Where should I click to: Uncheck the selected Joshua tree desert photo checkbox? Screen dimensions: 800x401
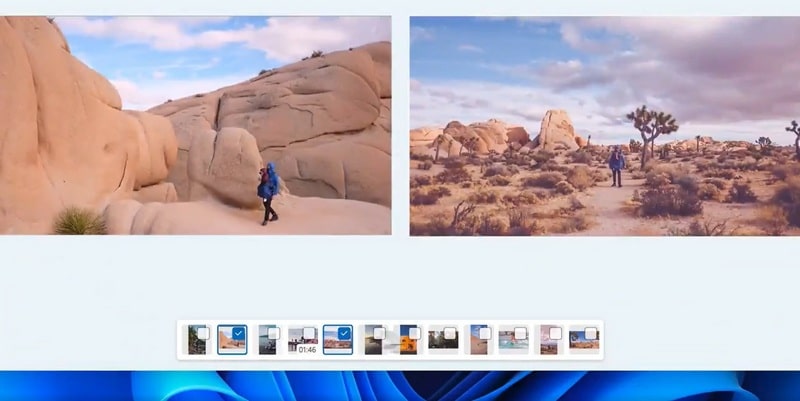click(x=344, y=333)
